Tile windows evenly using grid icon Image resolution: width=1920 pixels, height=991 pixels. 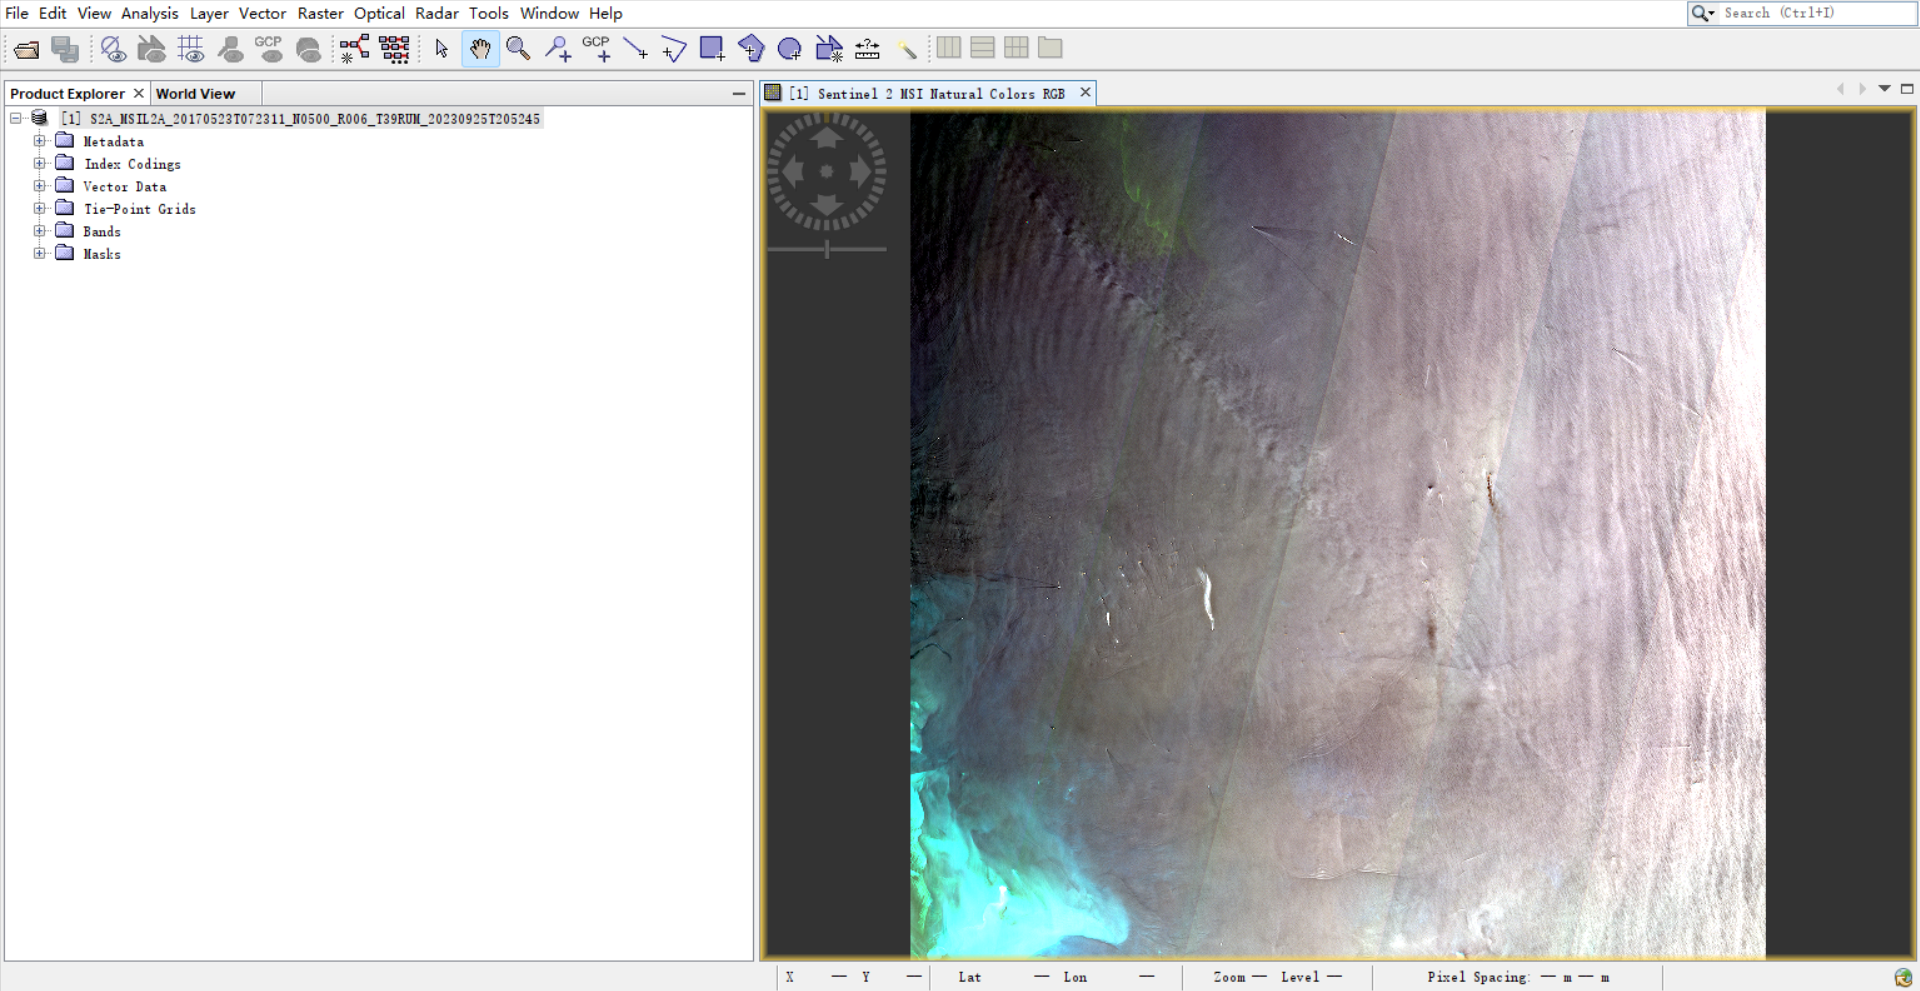(x=1016, y=47)
